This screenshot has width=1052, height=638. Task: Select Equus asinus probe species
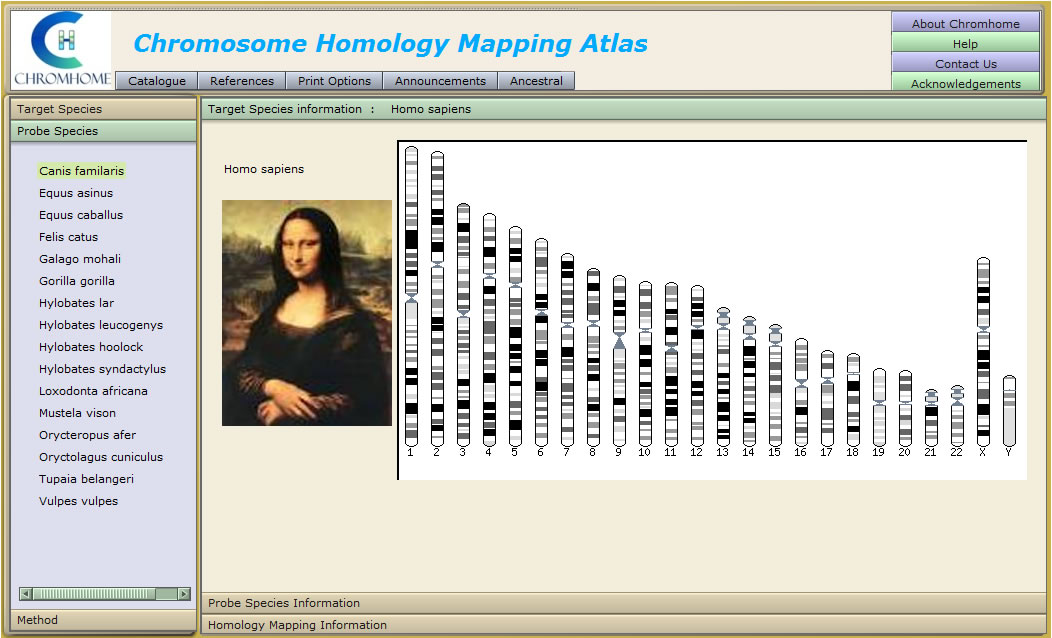(76, 193)
